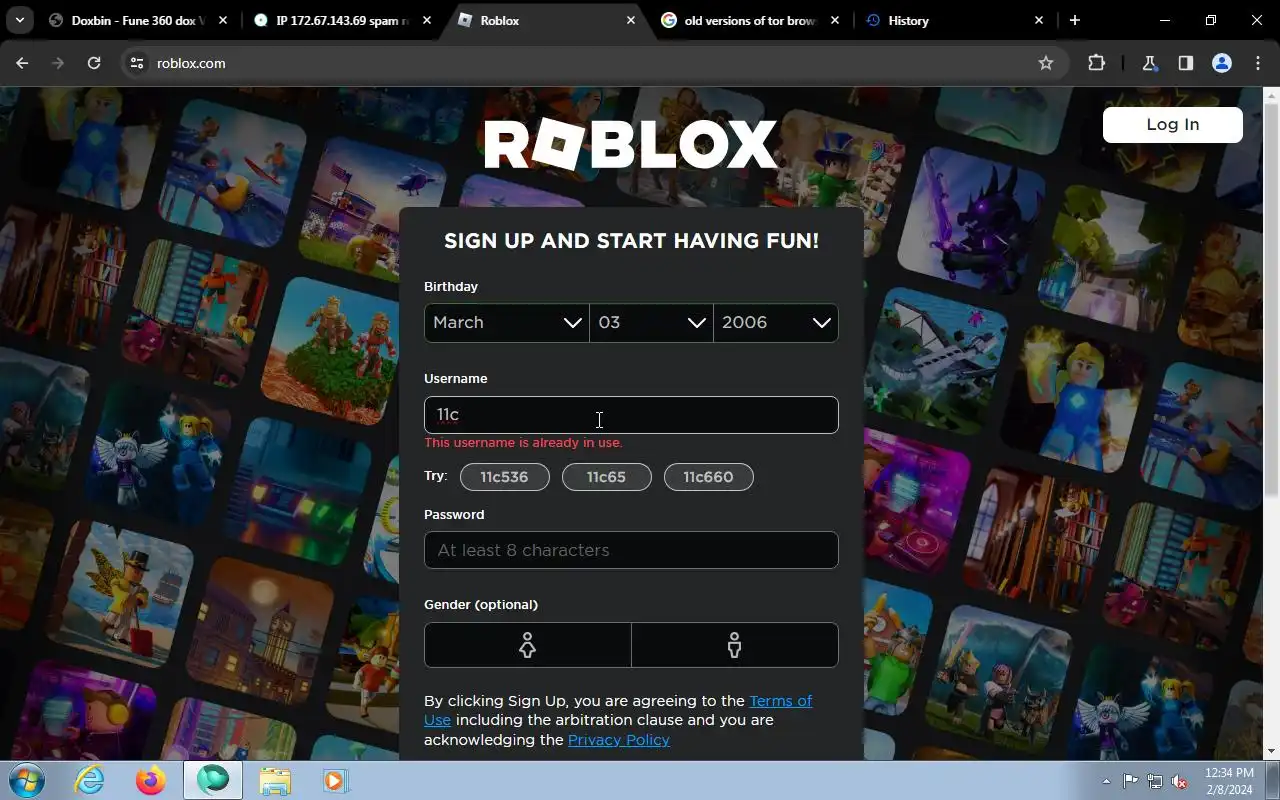Open the birthday year dropdown showing 2006
This screenshot has width=1280, height=800.
(x=776, y=322)
